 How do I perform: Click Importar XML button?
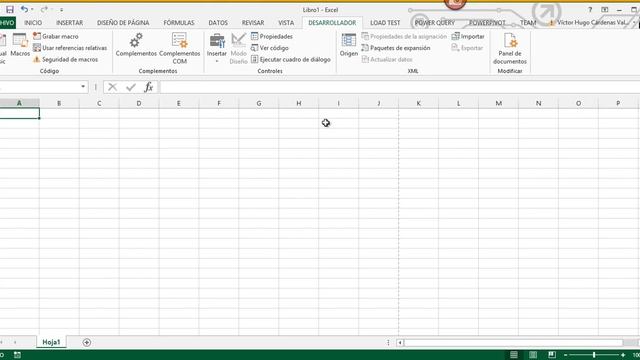pos(468,36)
